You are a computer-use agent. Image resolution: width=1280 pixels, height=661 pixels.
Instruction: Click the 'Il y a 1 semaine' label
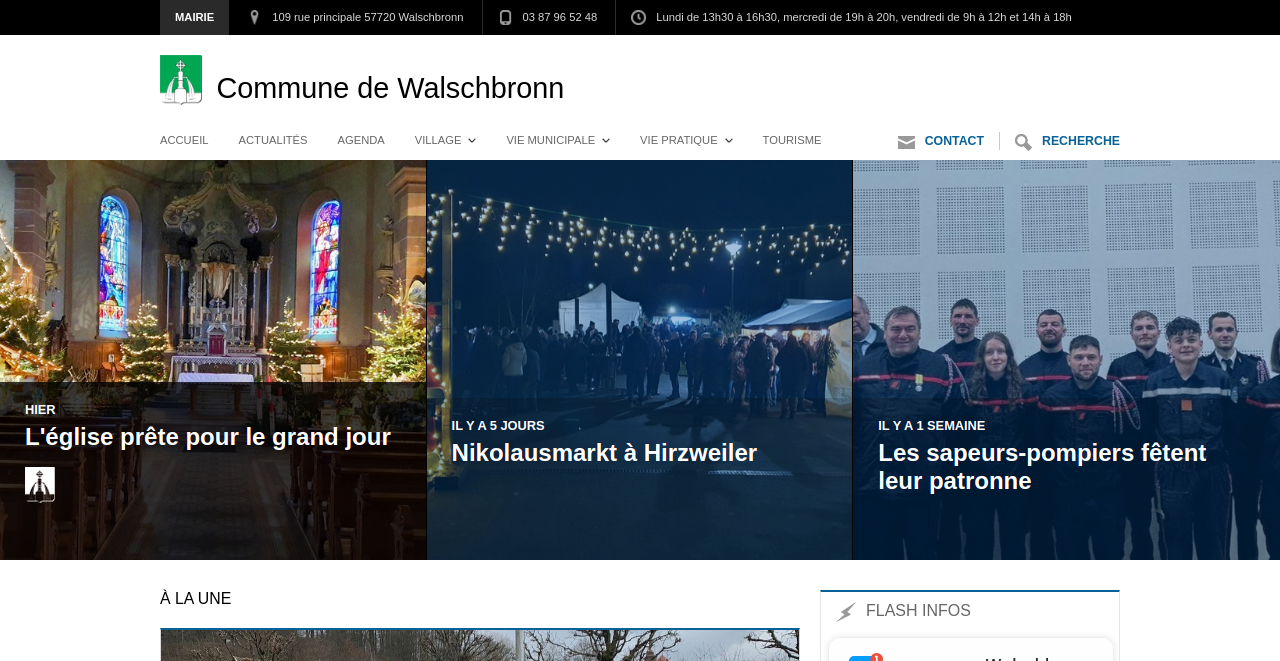(x=932, y=426)
